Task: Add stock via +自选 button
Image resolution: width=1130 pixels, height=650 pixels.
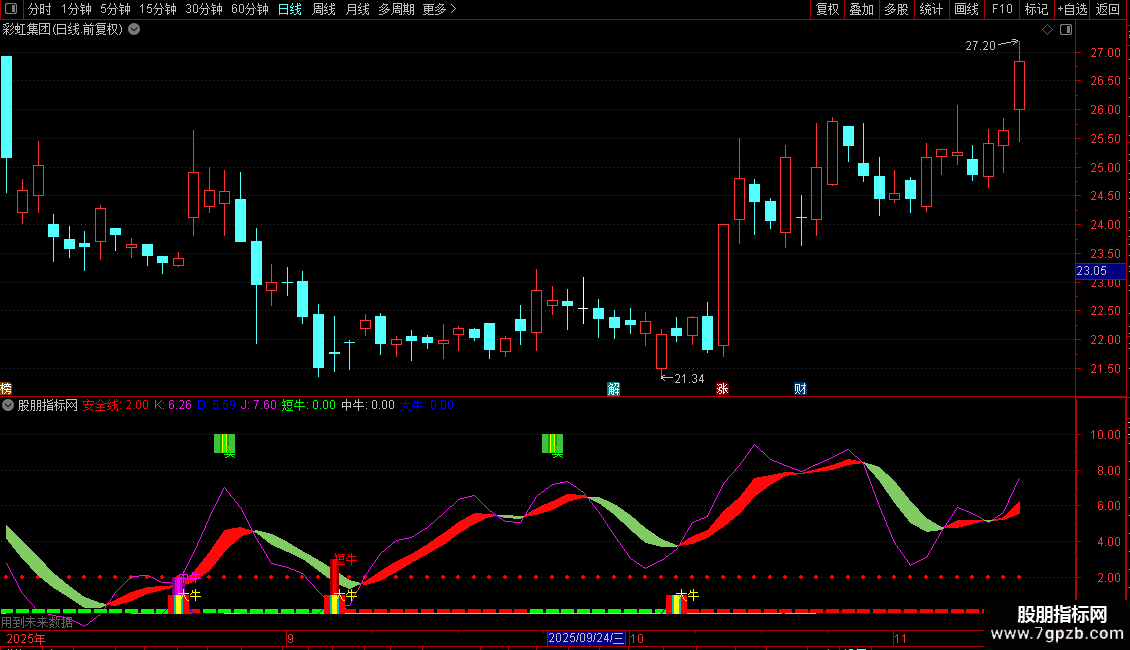Action: [x=1072, y=9]
